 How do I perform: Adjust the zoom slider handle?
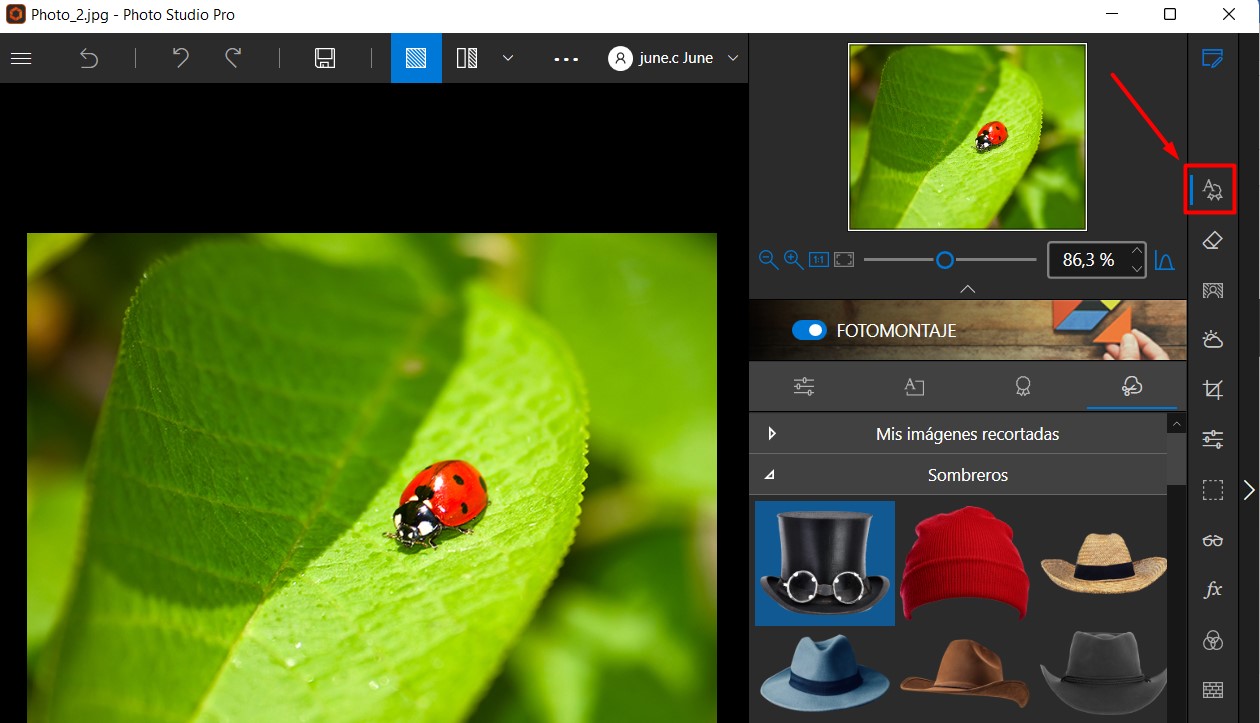click(945, 260)
